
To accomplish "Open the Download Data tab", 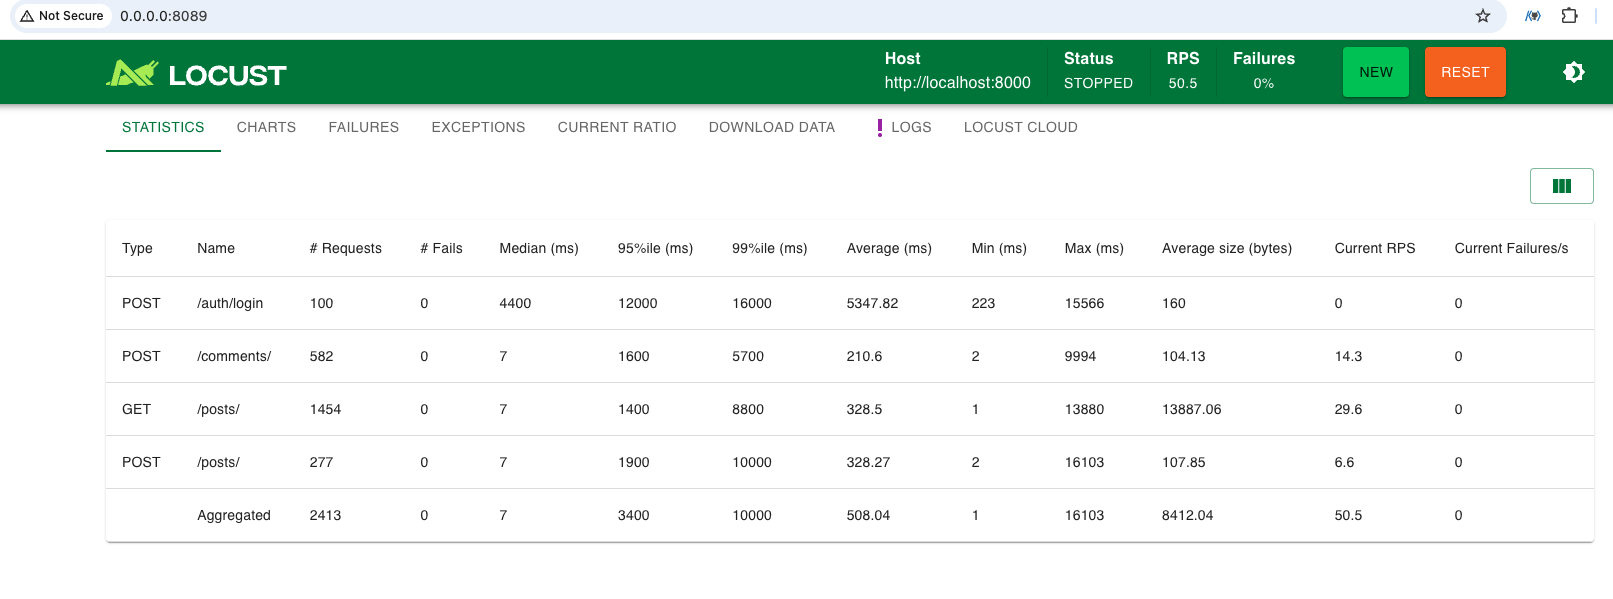I will 771,127.
